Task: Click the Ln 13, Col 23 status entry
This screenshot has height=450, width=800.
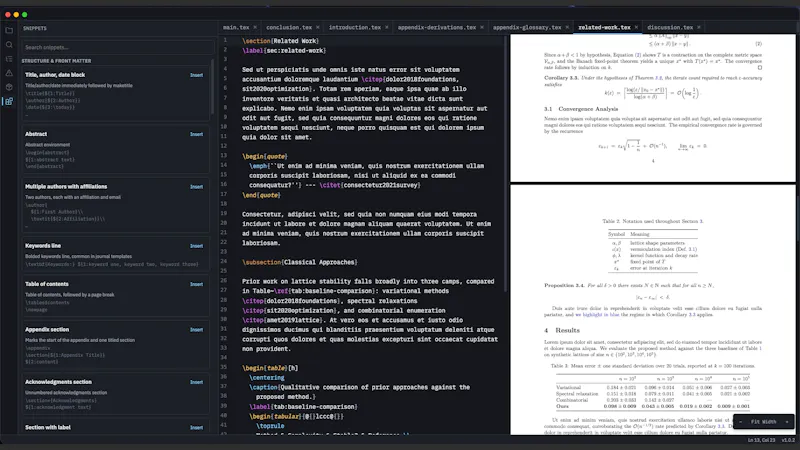Action: (x=761, y=440)
